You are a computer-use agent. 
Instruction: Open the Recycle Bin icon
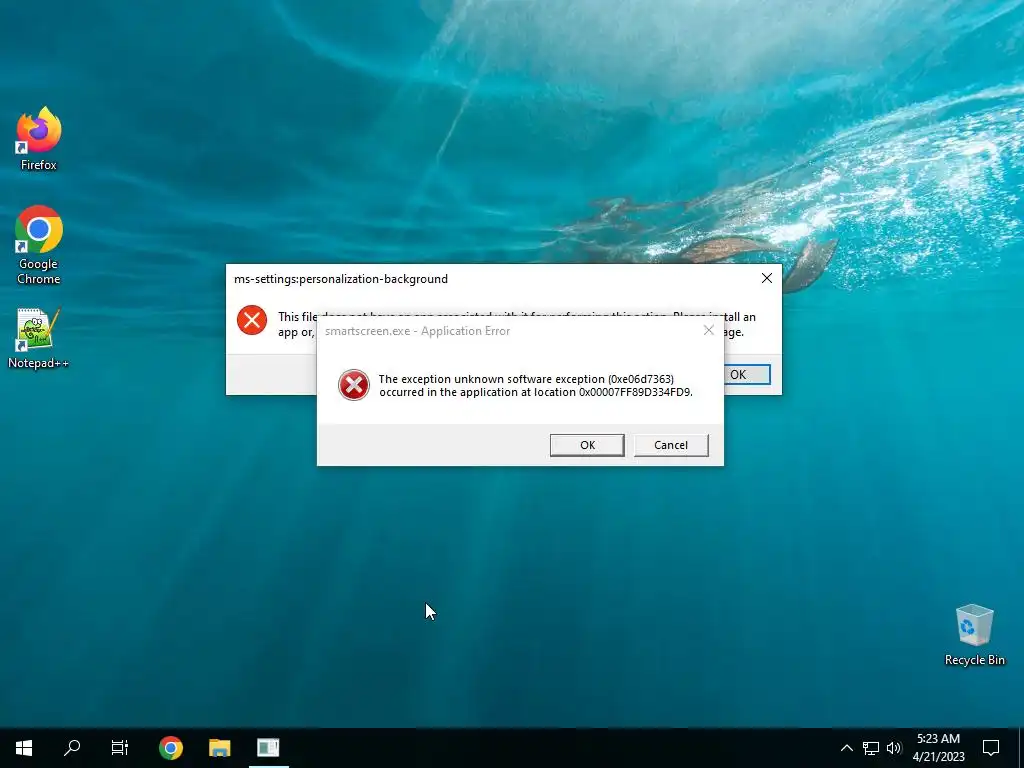[974, 635]
